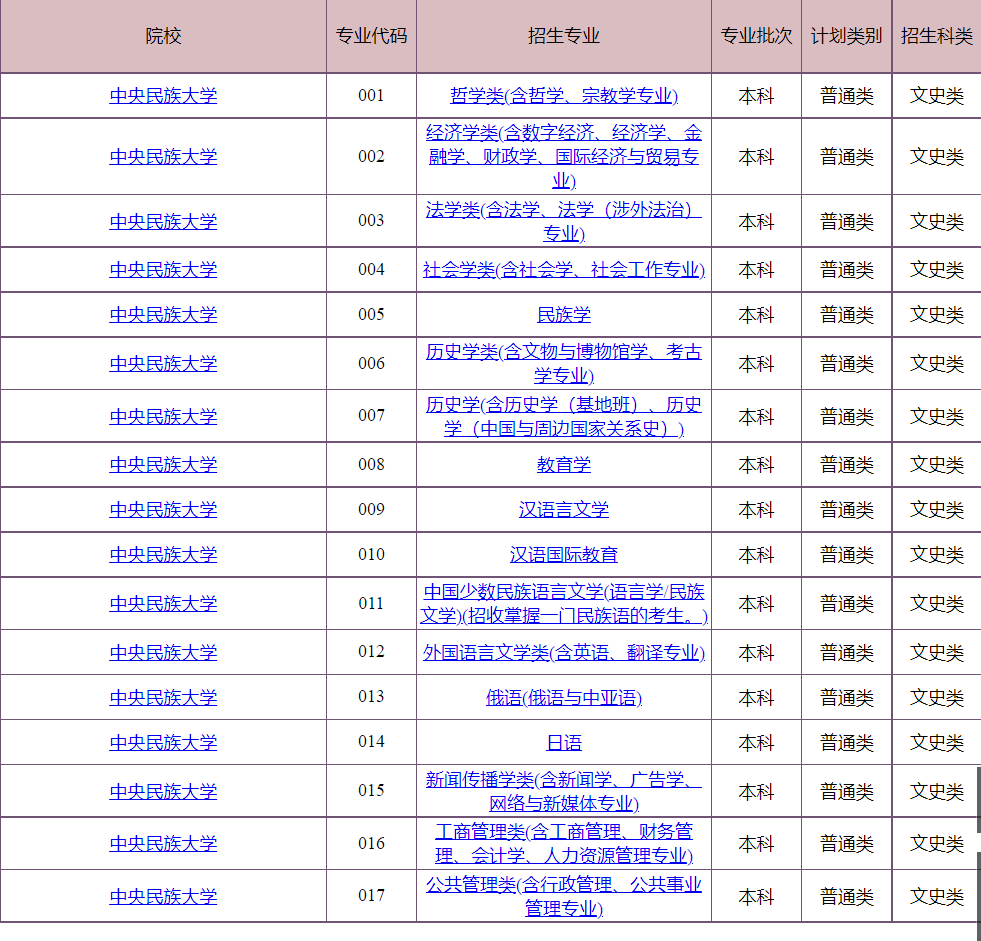Open 法学类(含法学、法学(涉外法治)专业) link
The image size is (981, 941).
tap(564, 221)
